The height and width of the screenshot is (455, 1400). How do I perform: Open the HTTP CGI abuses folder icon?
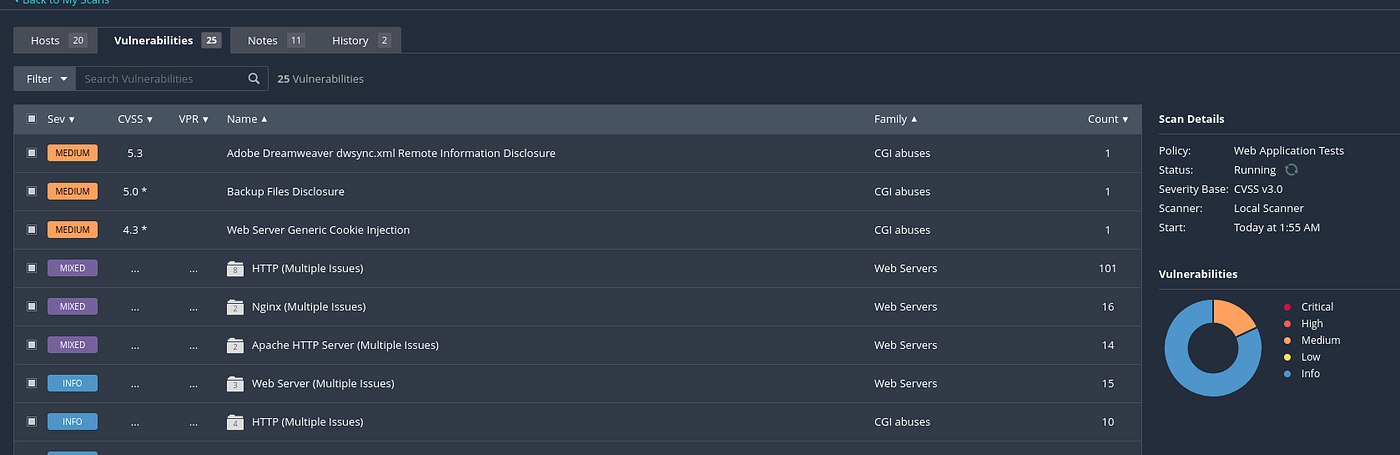pos(236,422)
